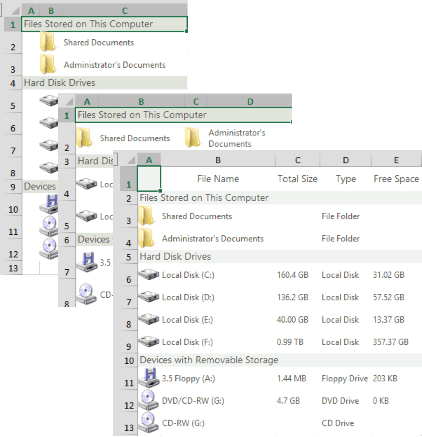Click the 'Floppy Drive' type cell
422x437 pixels.
345,378
